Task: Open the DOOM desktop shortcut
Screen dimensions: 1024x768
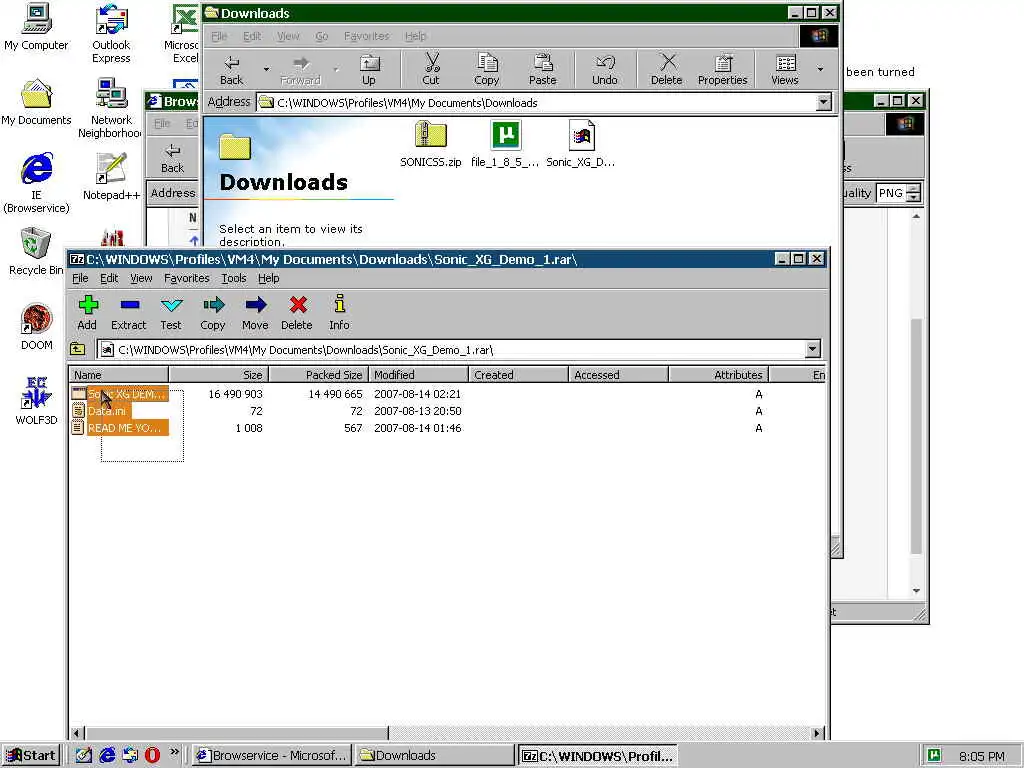Action: (x=37, y=327)
